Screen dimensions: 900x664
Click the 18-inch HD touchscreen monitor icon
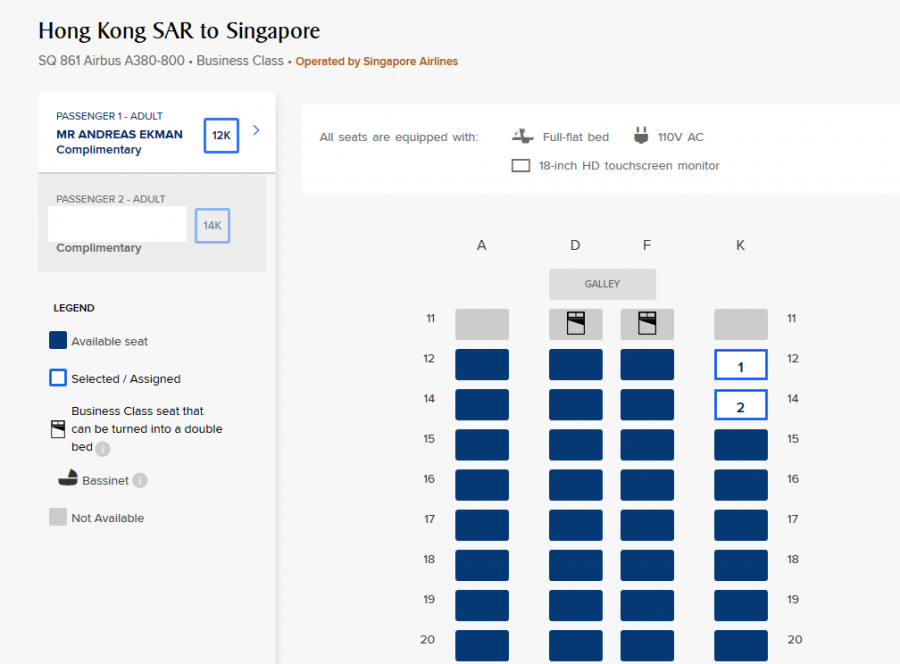pos(520,166)
